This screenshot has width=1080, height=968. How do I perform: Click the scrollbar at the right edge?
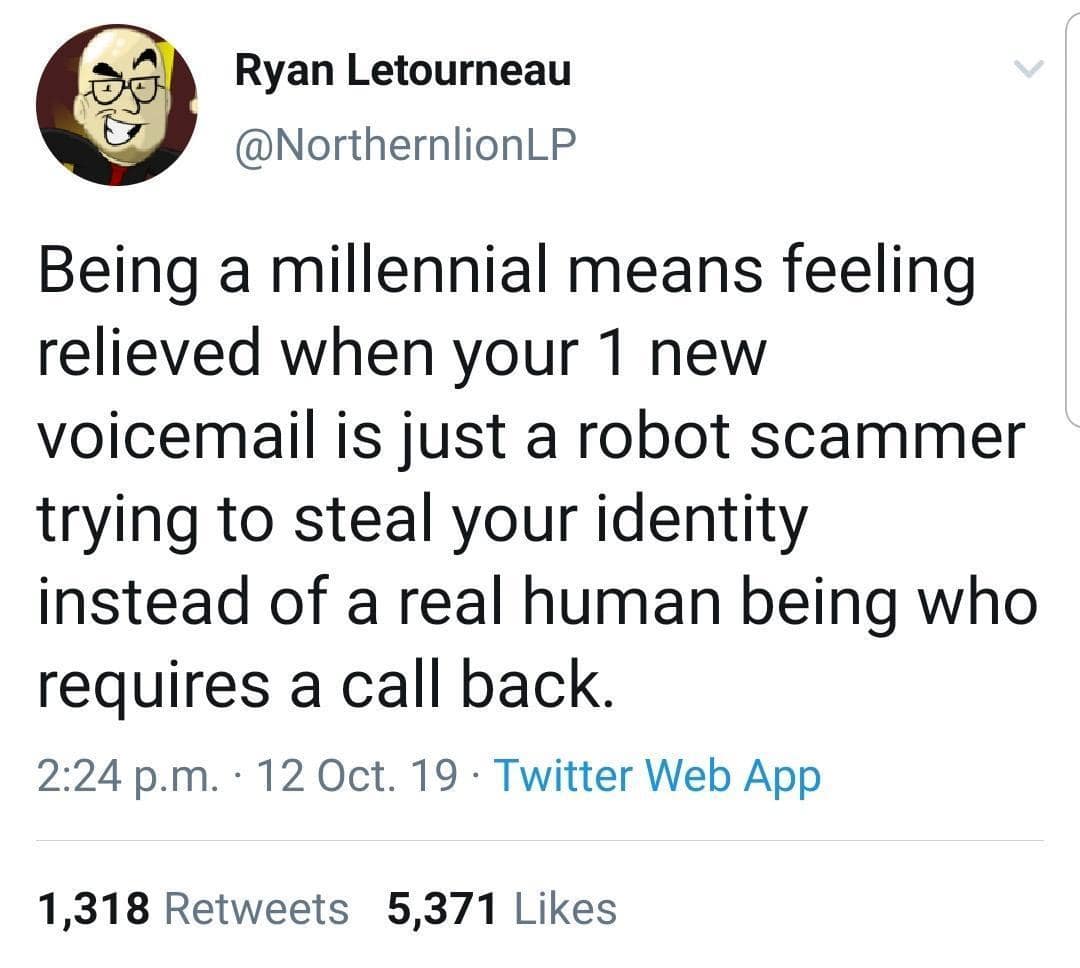click(x=1074, y=220)
